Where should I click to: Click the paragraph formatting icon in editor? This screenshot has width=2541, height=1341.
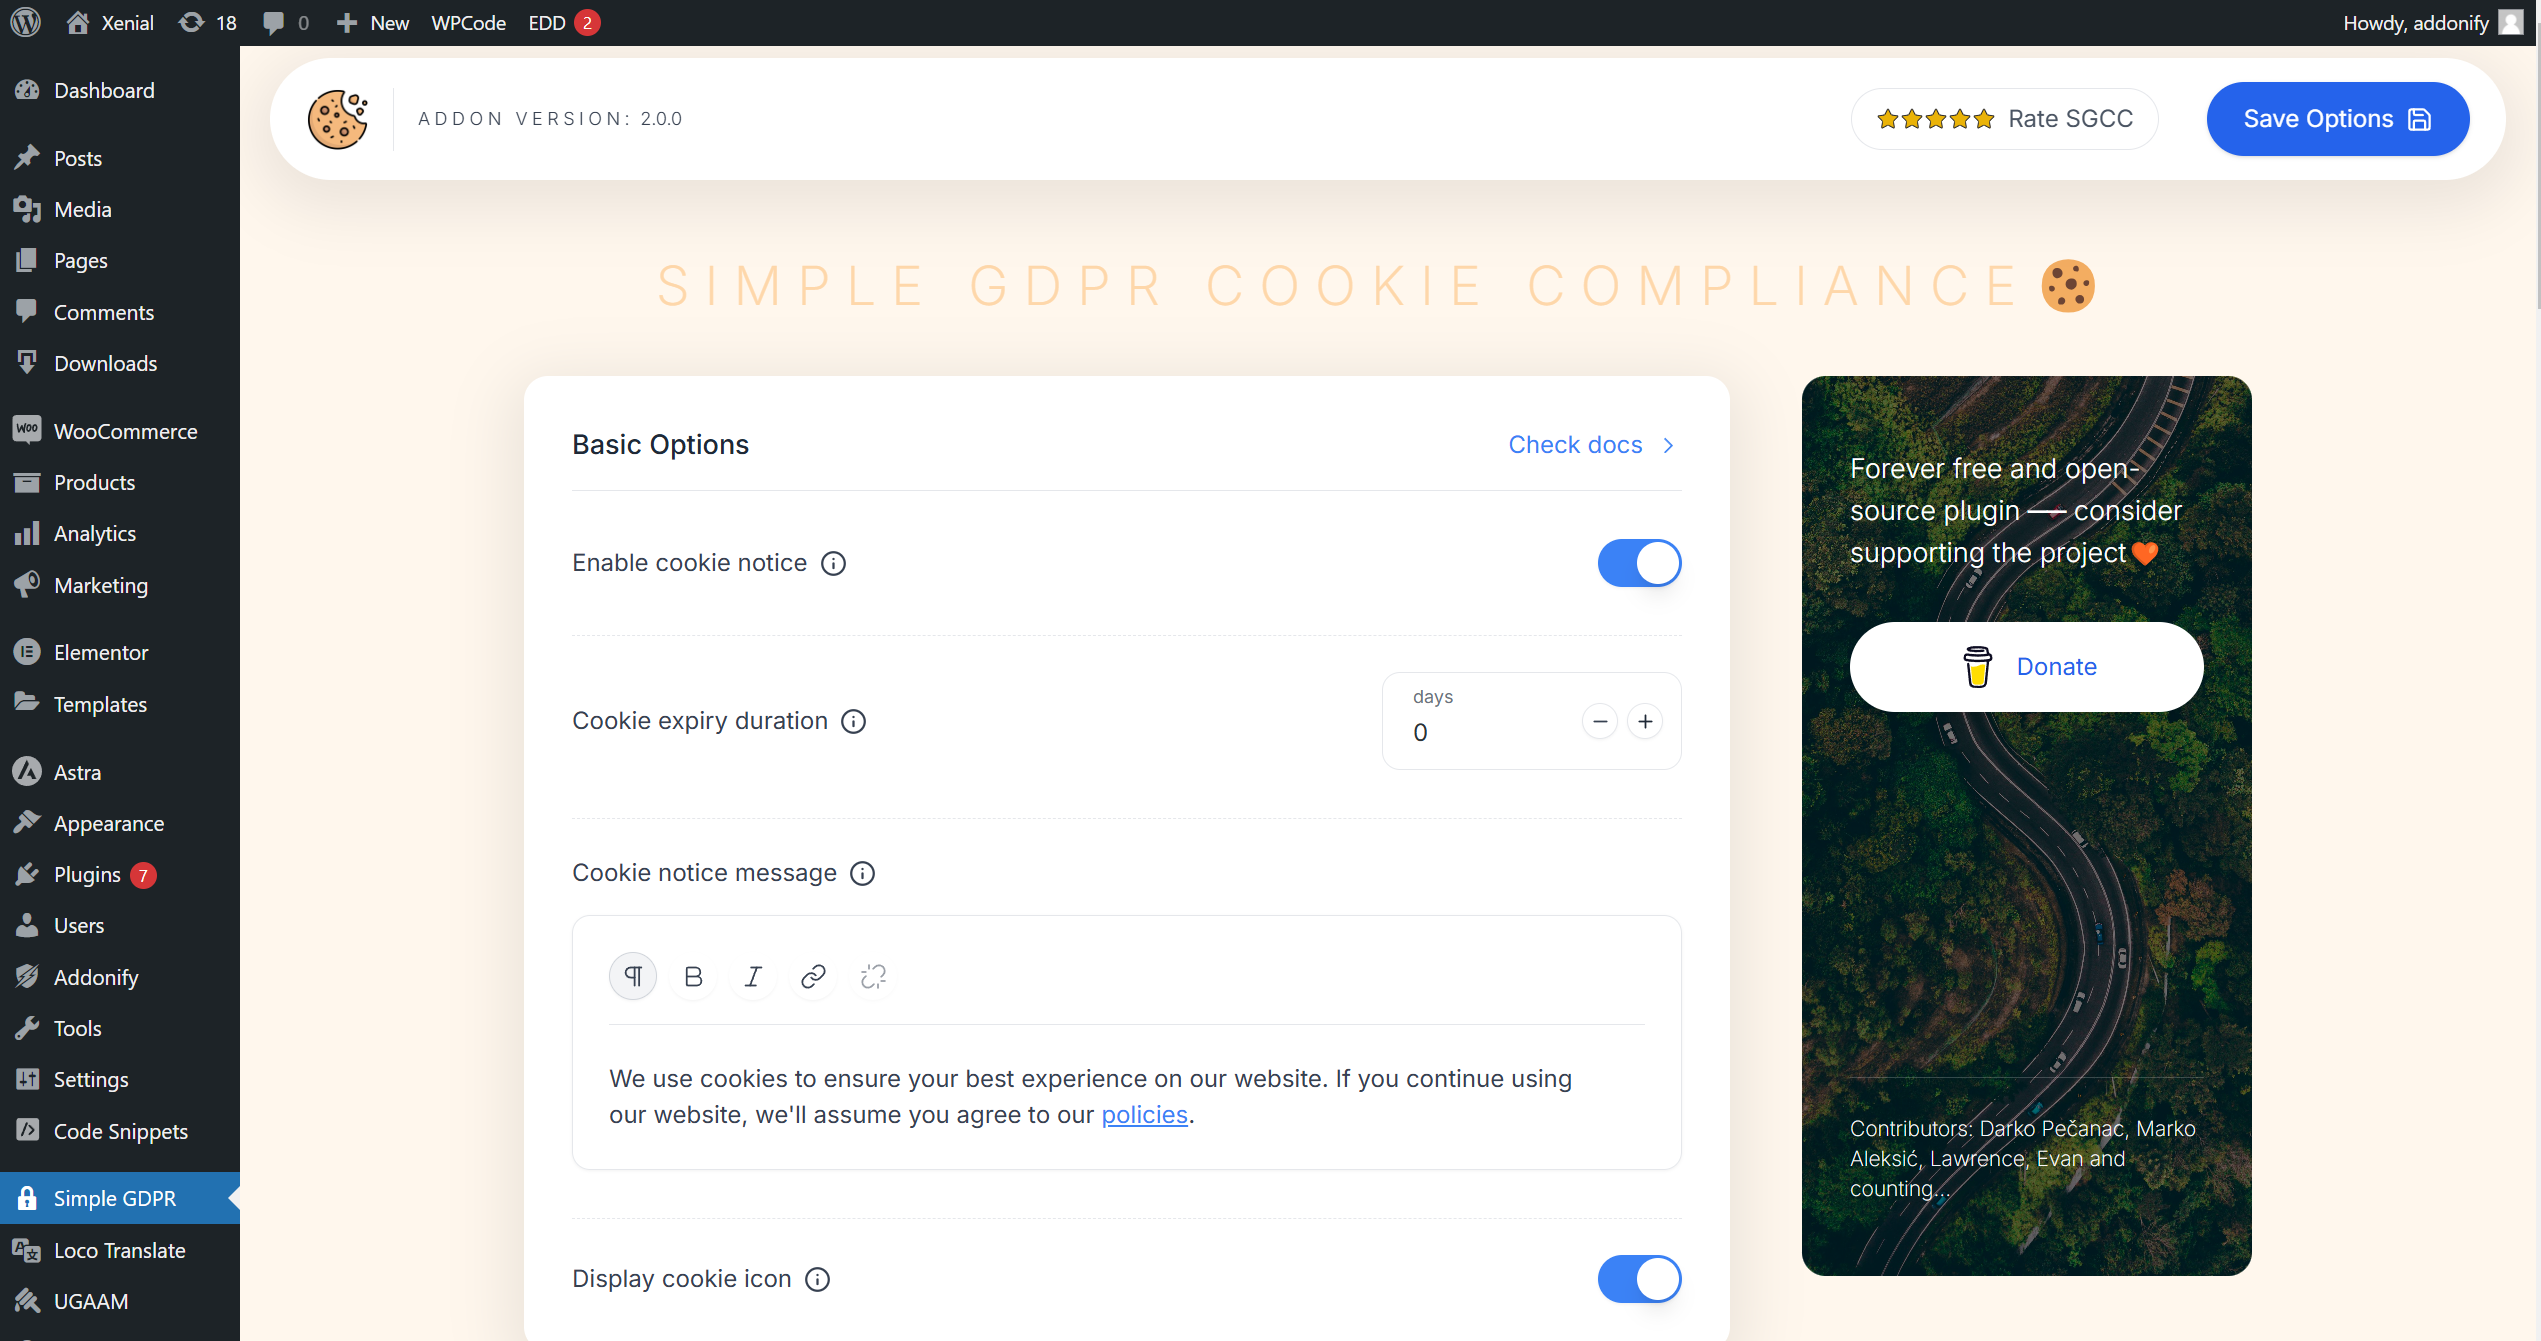tap(634, 976)
